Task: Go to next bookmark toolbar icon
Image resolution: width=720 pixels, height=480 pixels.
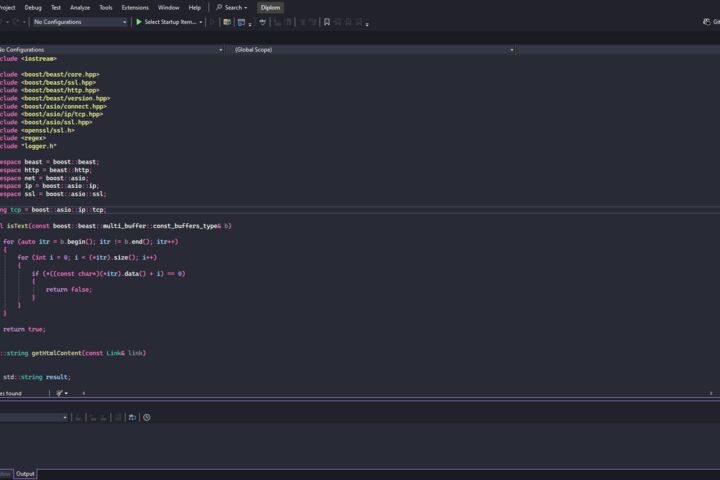Action: point(349,22)
